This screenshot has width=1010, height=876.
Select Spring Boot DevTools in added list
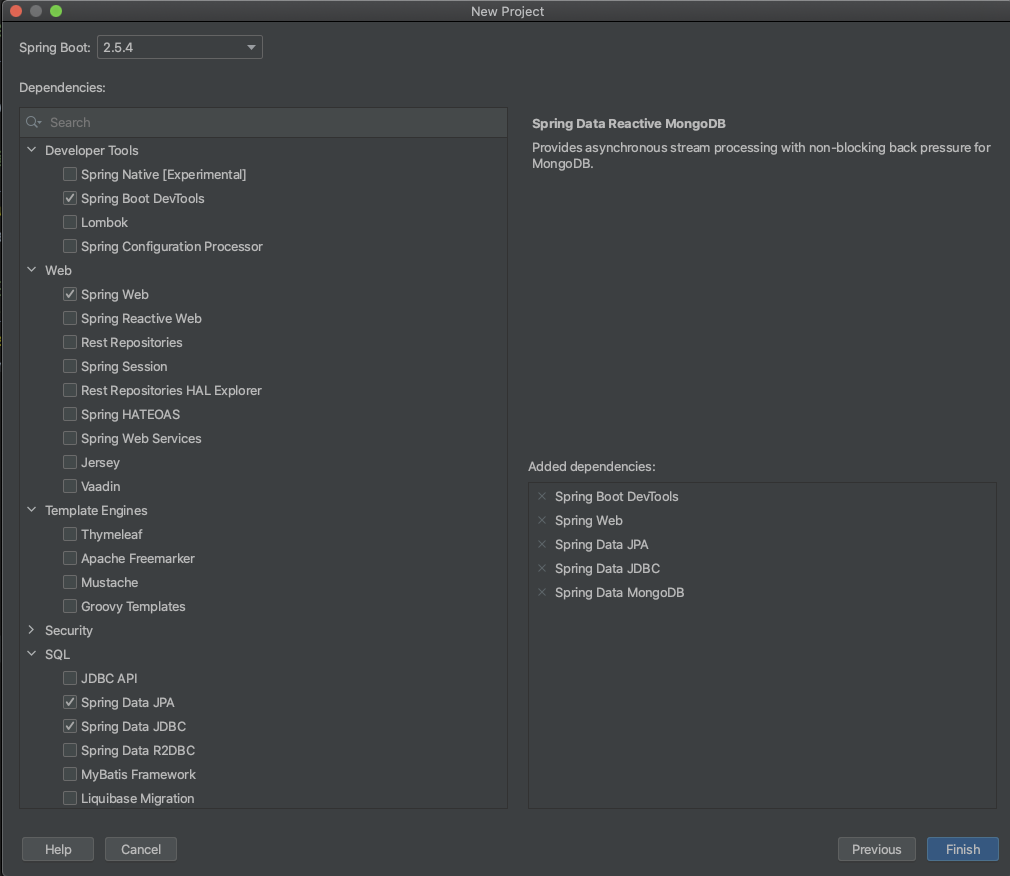[x=616, y=497]
